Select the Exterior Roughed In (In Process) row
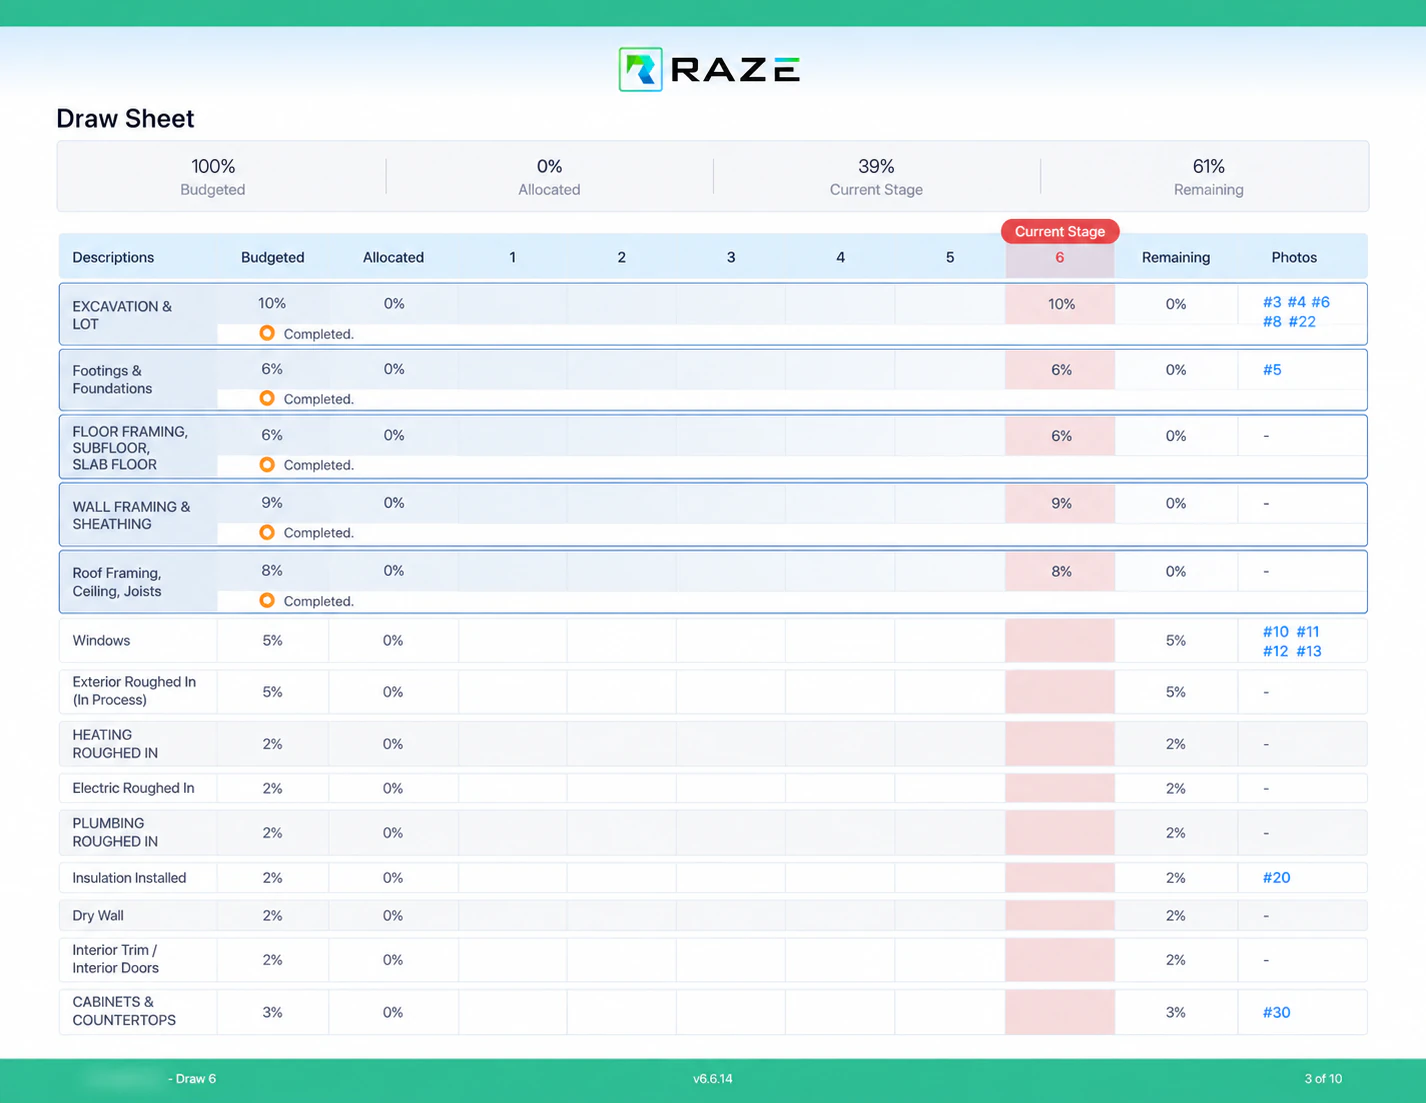1426x1103 pixels. coord(713,691)
